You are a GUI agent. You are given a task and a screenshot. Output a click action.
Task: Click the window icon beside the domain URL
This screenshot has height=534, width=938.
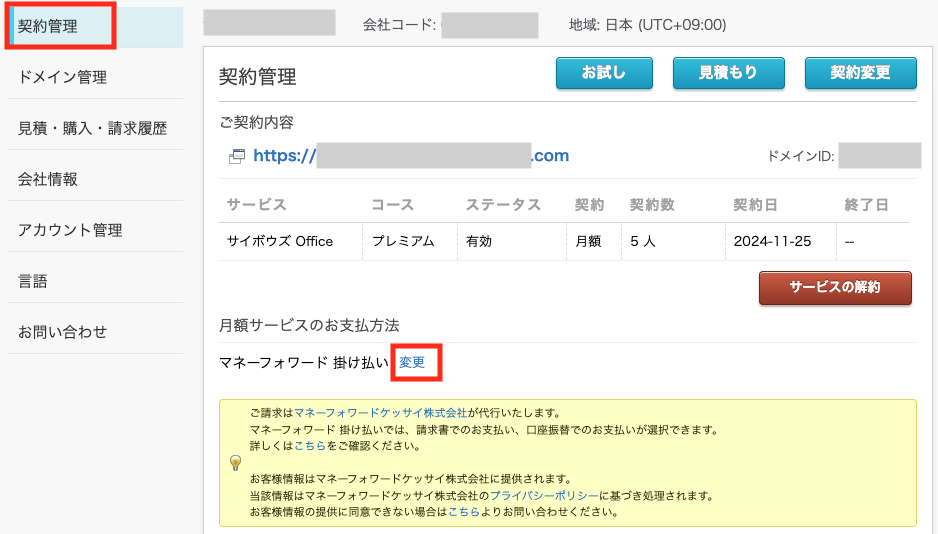coord(236,156)
